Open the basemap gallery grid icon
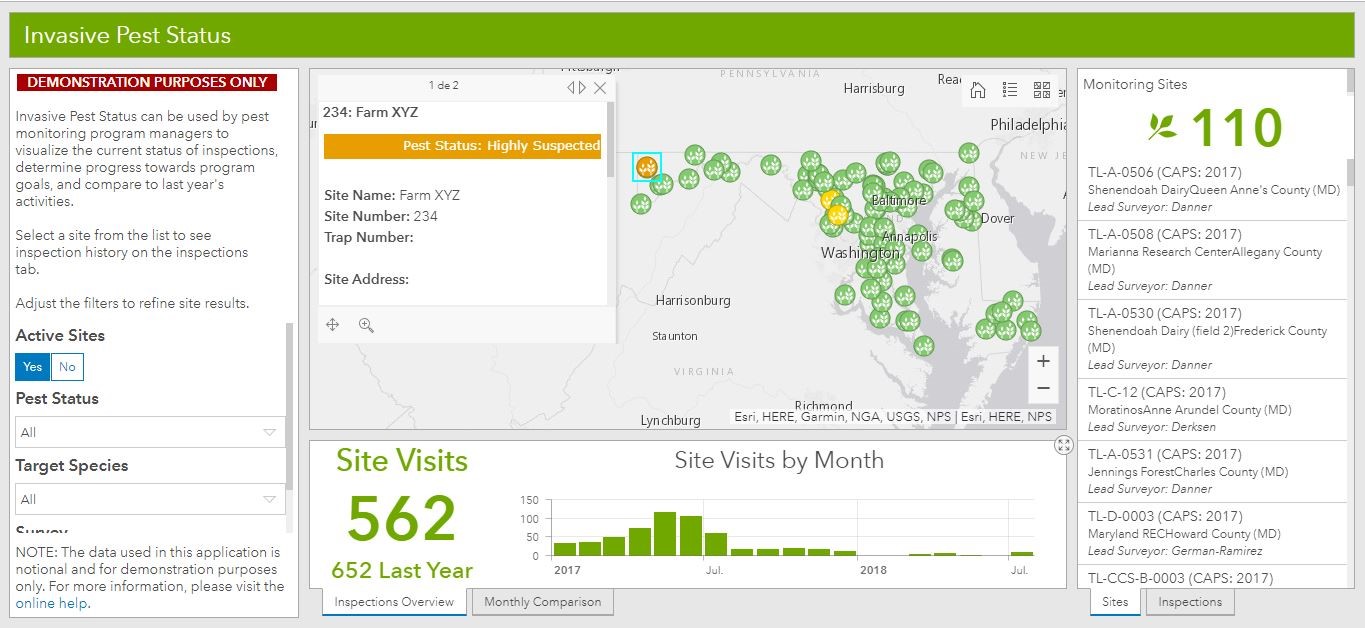 click(x=1042, y=90)
